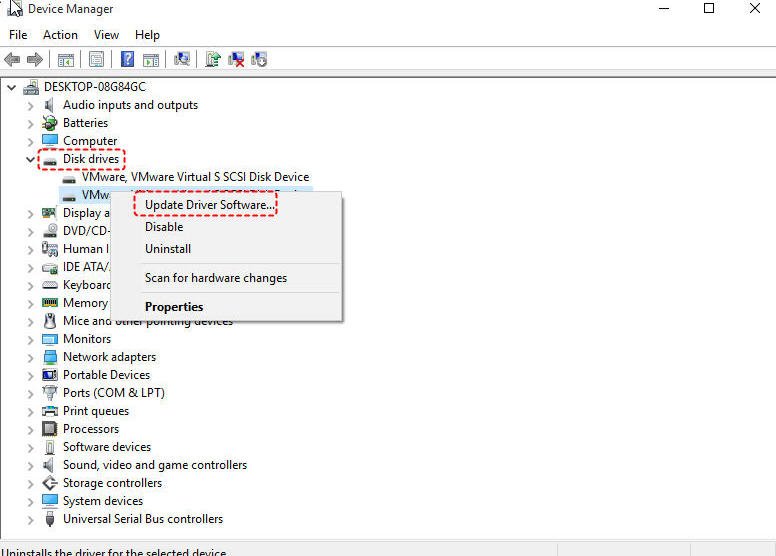Open the View menu
776x556 pixels.
point(106,35)
